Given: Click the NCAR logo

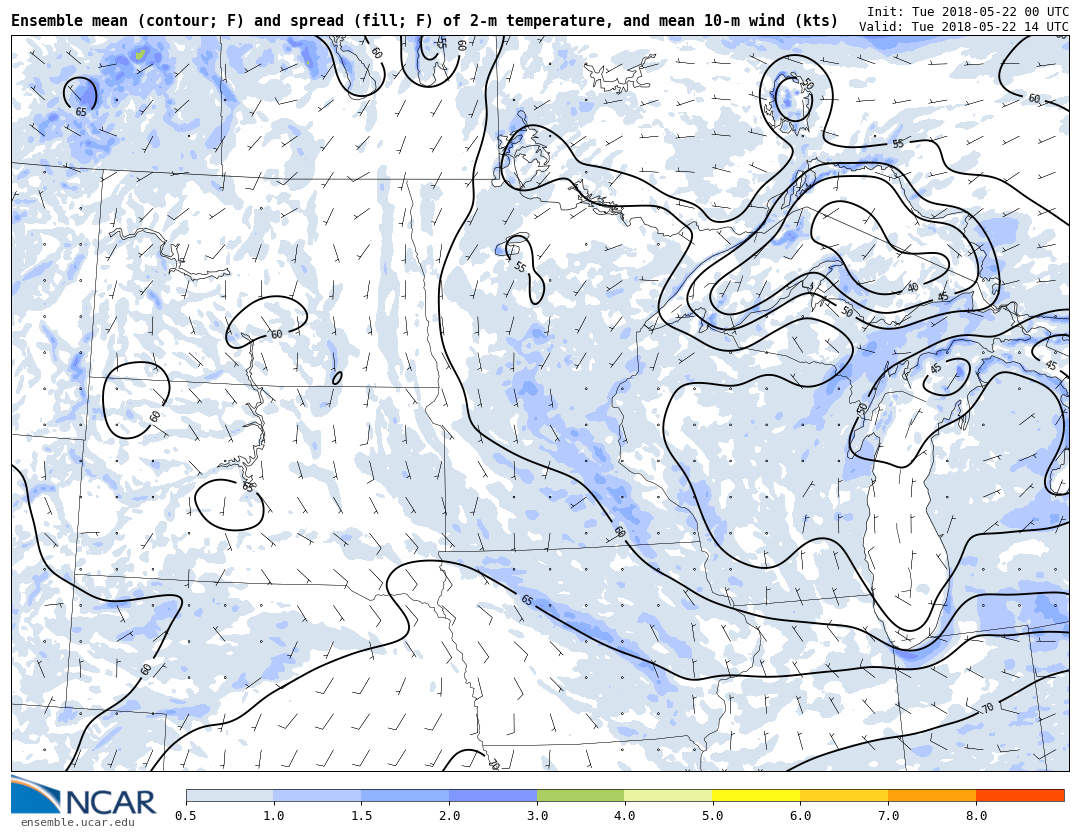Looking at the screenshot, I should (x=83, y=796).
